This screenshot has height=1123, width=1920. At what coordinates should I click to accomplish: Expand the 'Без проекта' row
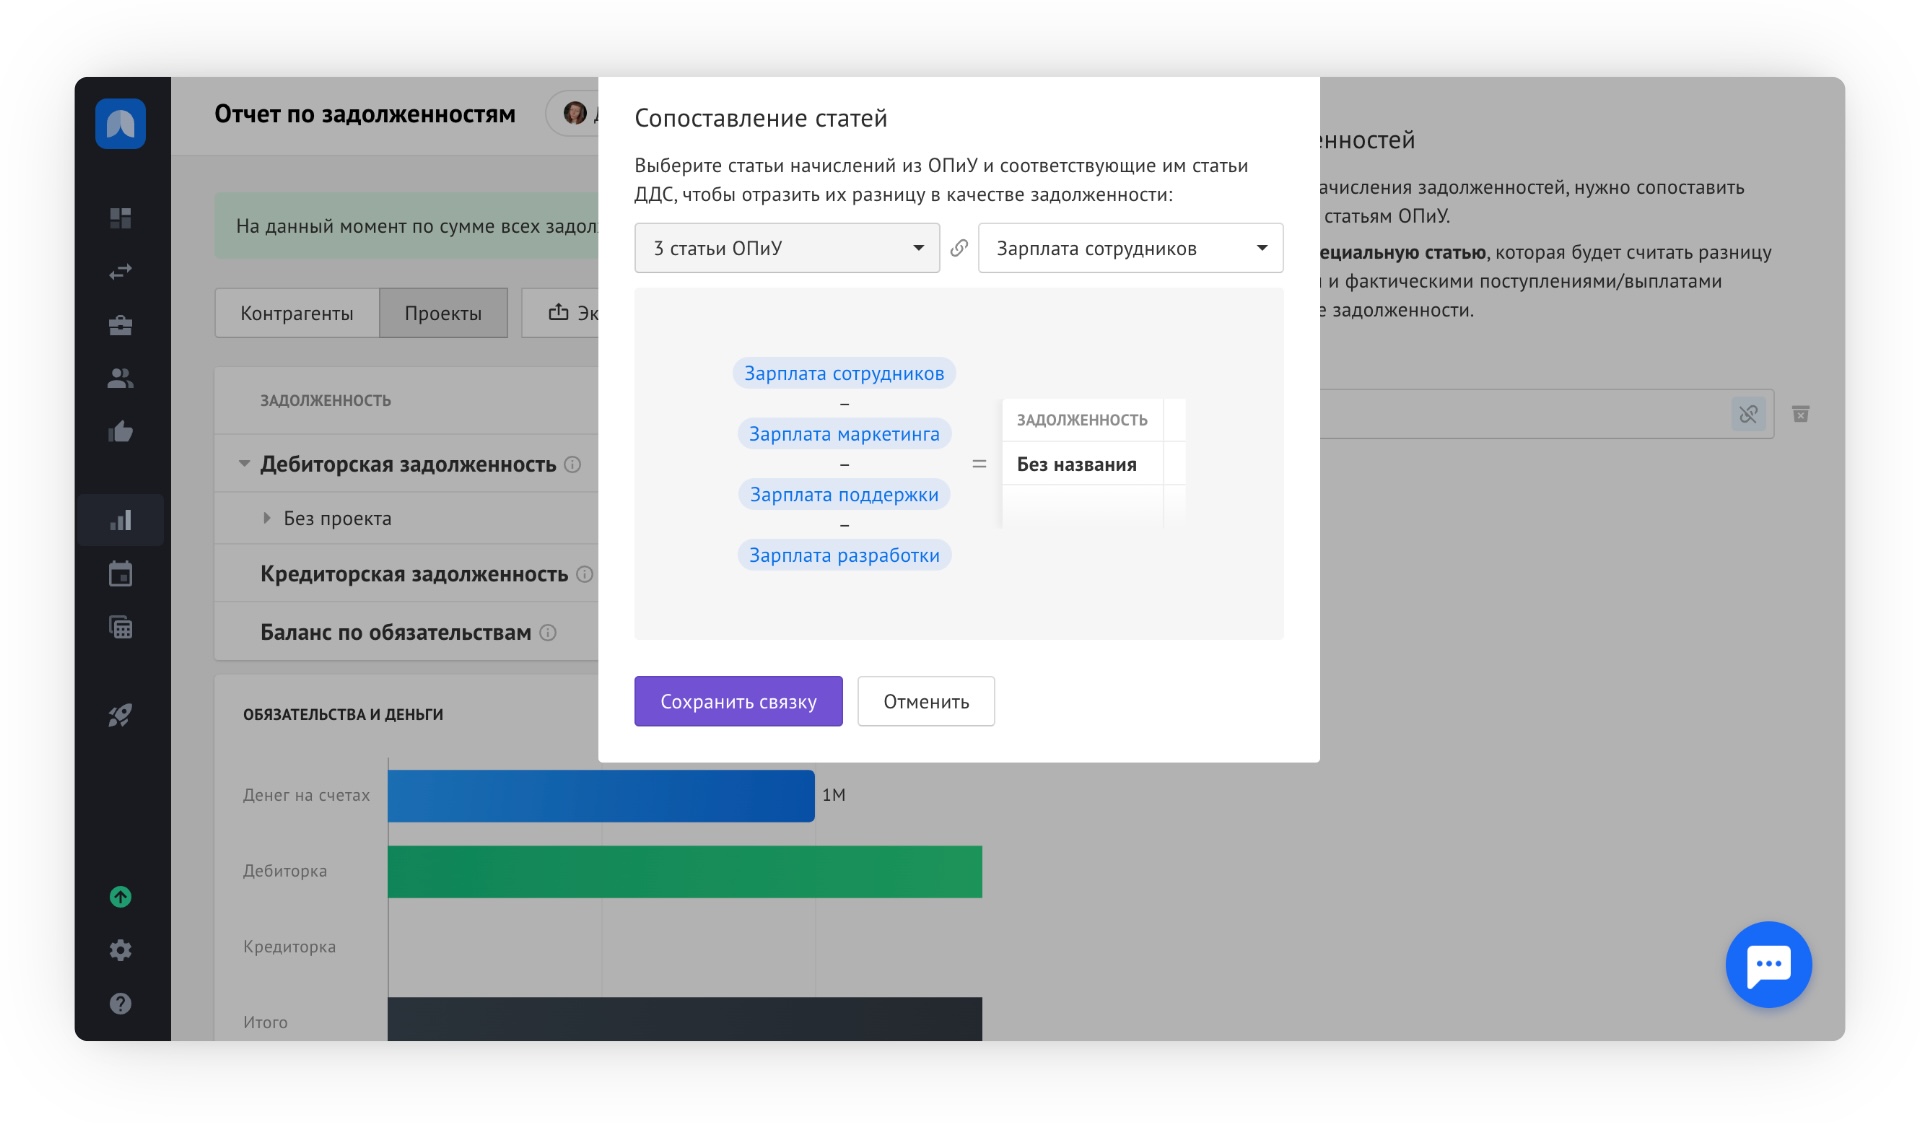point(267,518)
